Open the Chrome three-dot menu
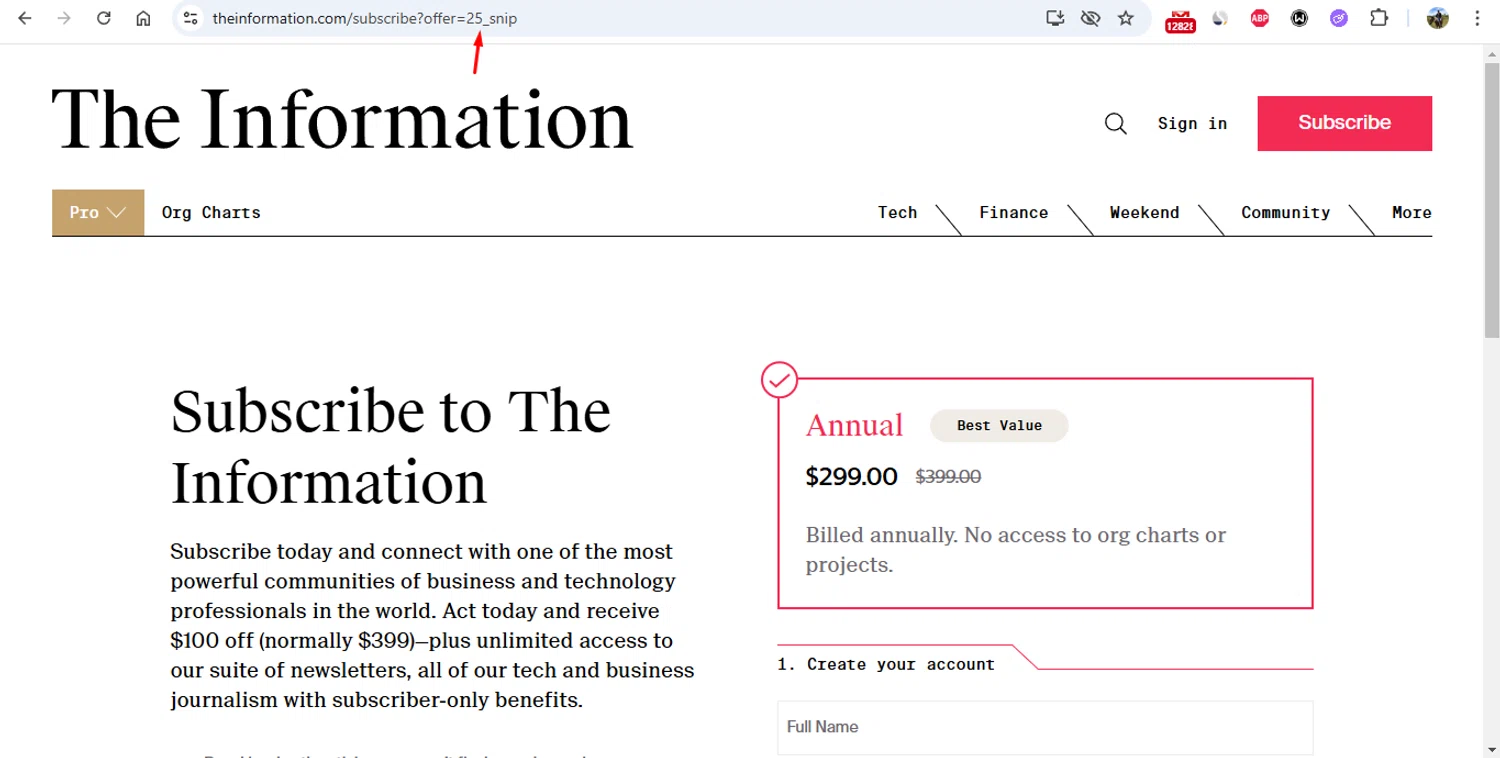 1477,18
